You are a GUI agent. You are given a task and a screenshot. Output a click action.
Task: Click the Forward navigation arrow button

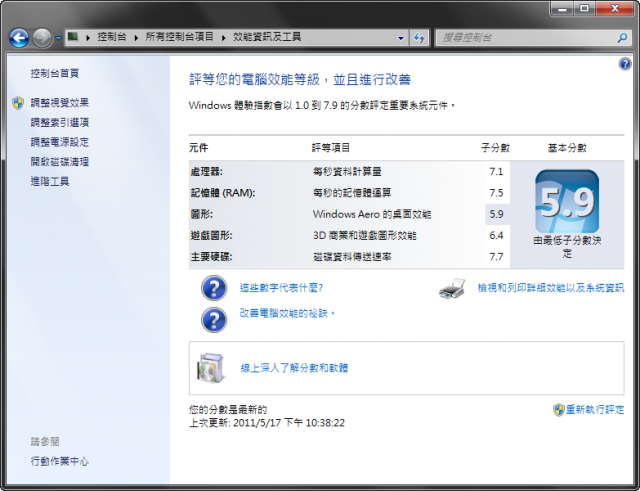click(42, 38)
